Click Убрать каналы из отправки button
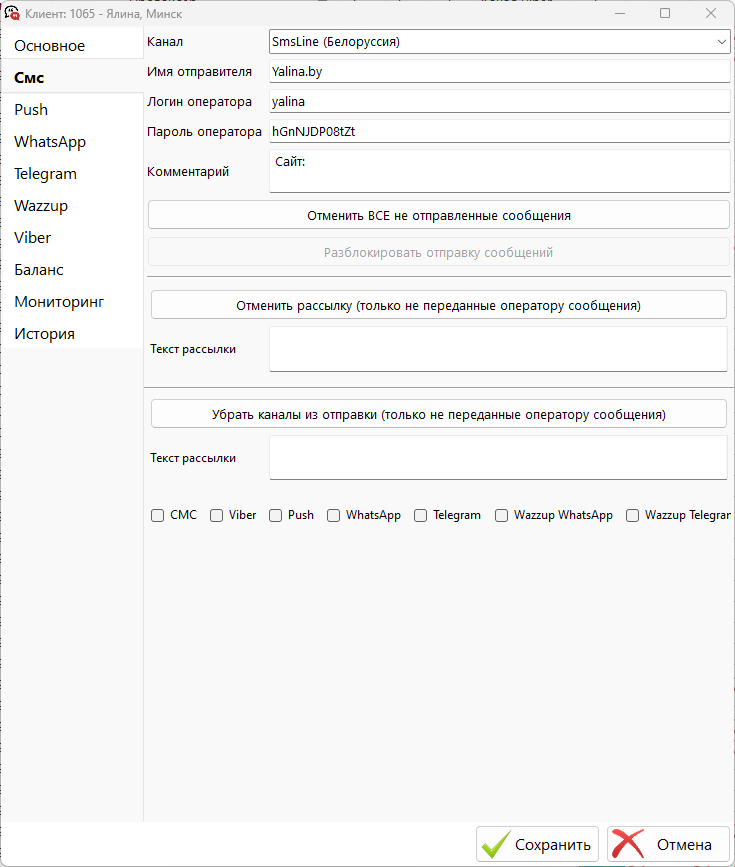The image size is (735, 867). tap(439, 414)
